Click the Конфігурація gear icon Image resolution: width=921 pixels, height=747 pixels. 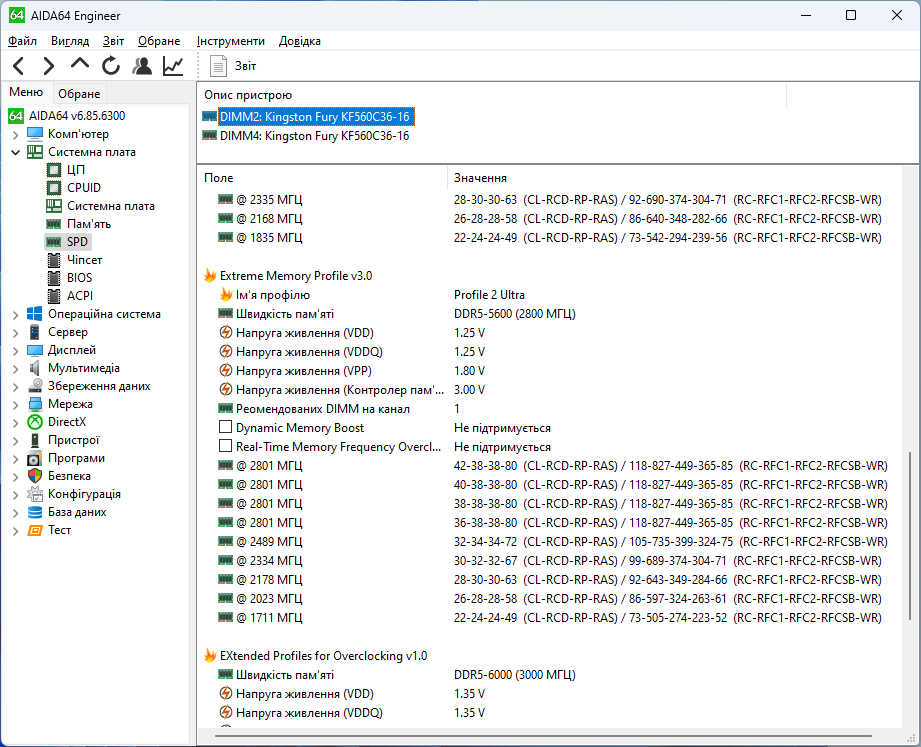pyautogui.click(x=35, y=494)
